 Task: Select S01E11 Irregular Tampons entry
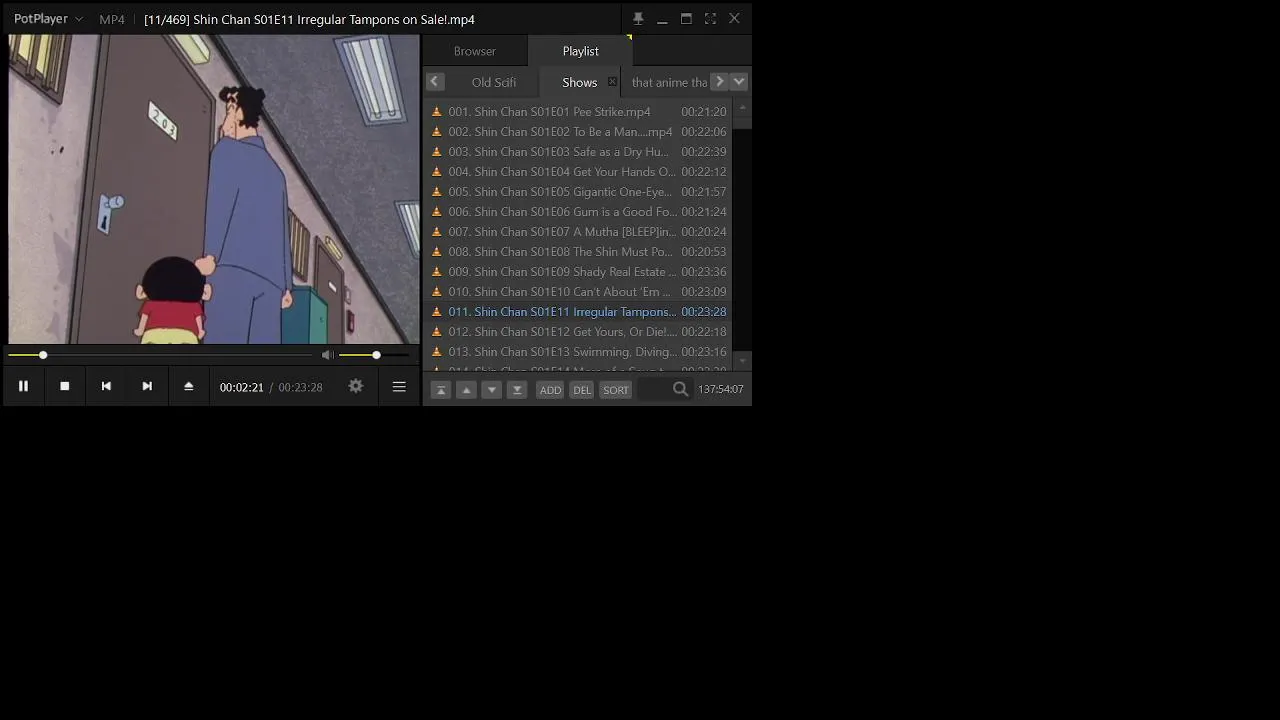tap(579, 312)
